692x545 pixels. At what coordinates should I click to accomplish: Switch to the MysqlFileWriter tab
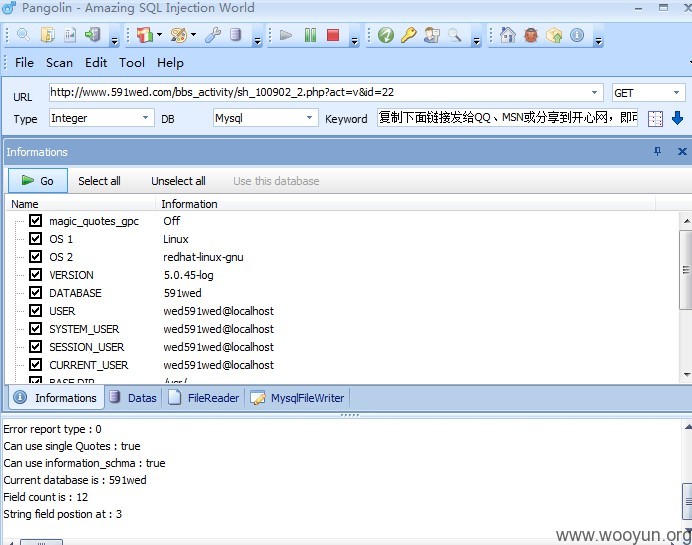[297, 398]
